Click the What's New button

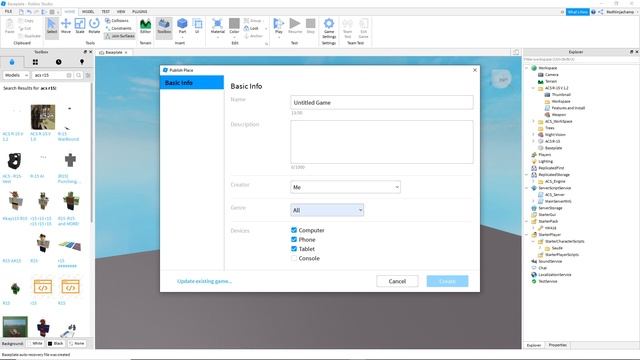[578, 12]
